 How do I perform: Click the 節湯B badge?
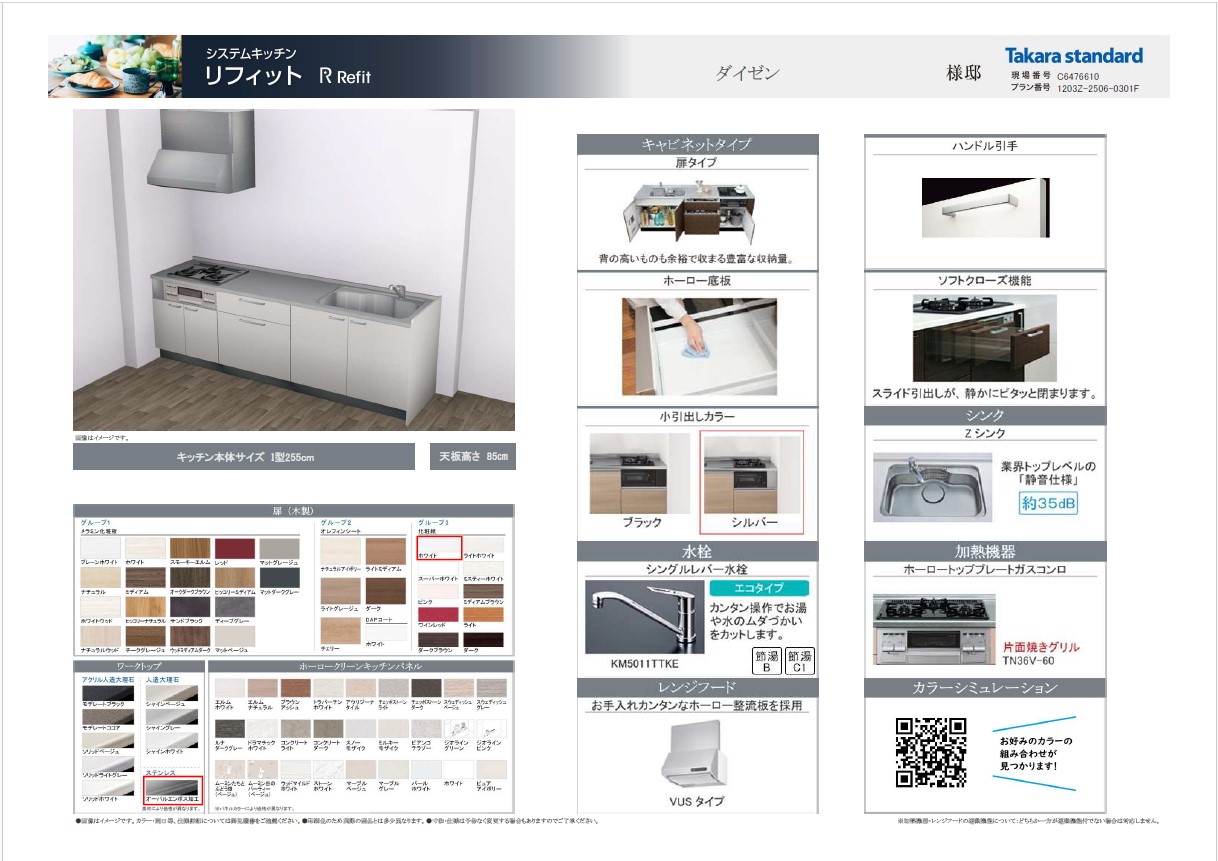(766, 661)
